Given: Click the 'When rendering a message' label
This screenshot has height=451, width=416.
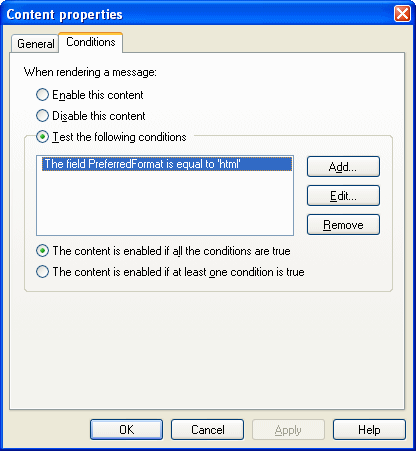Looking at the screenshot, I should [90, 72].
